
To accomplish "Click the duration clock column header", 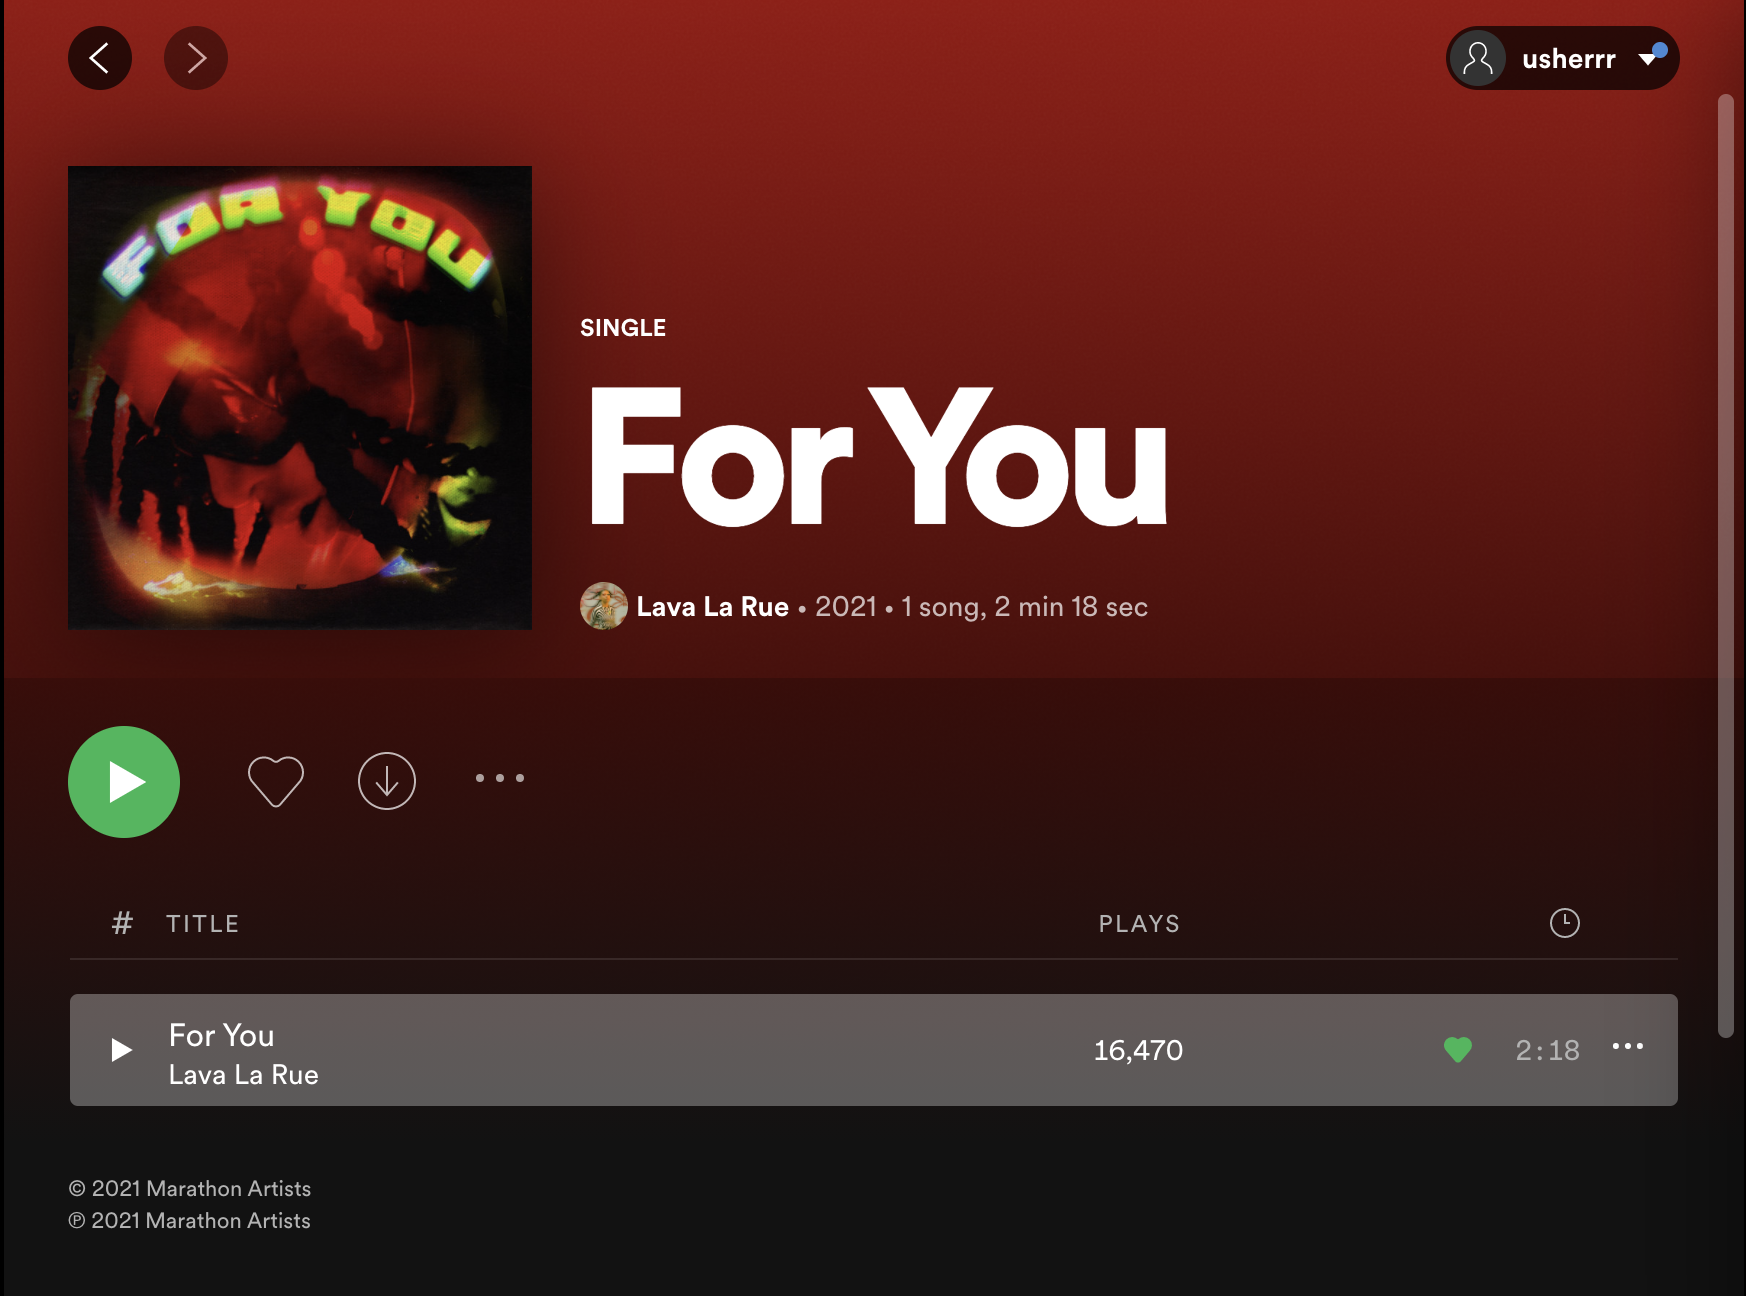I will point(1565,923).
